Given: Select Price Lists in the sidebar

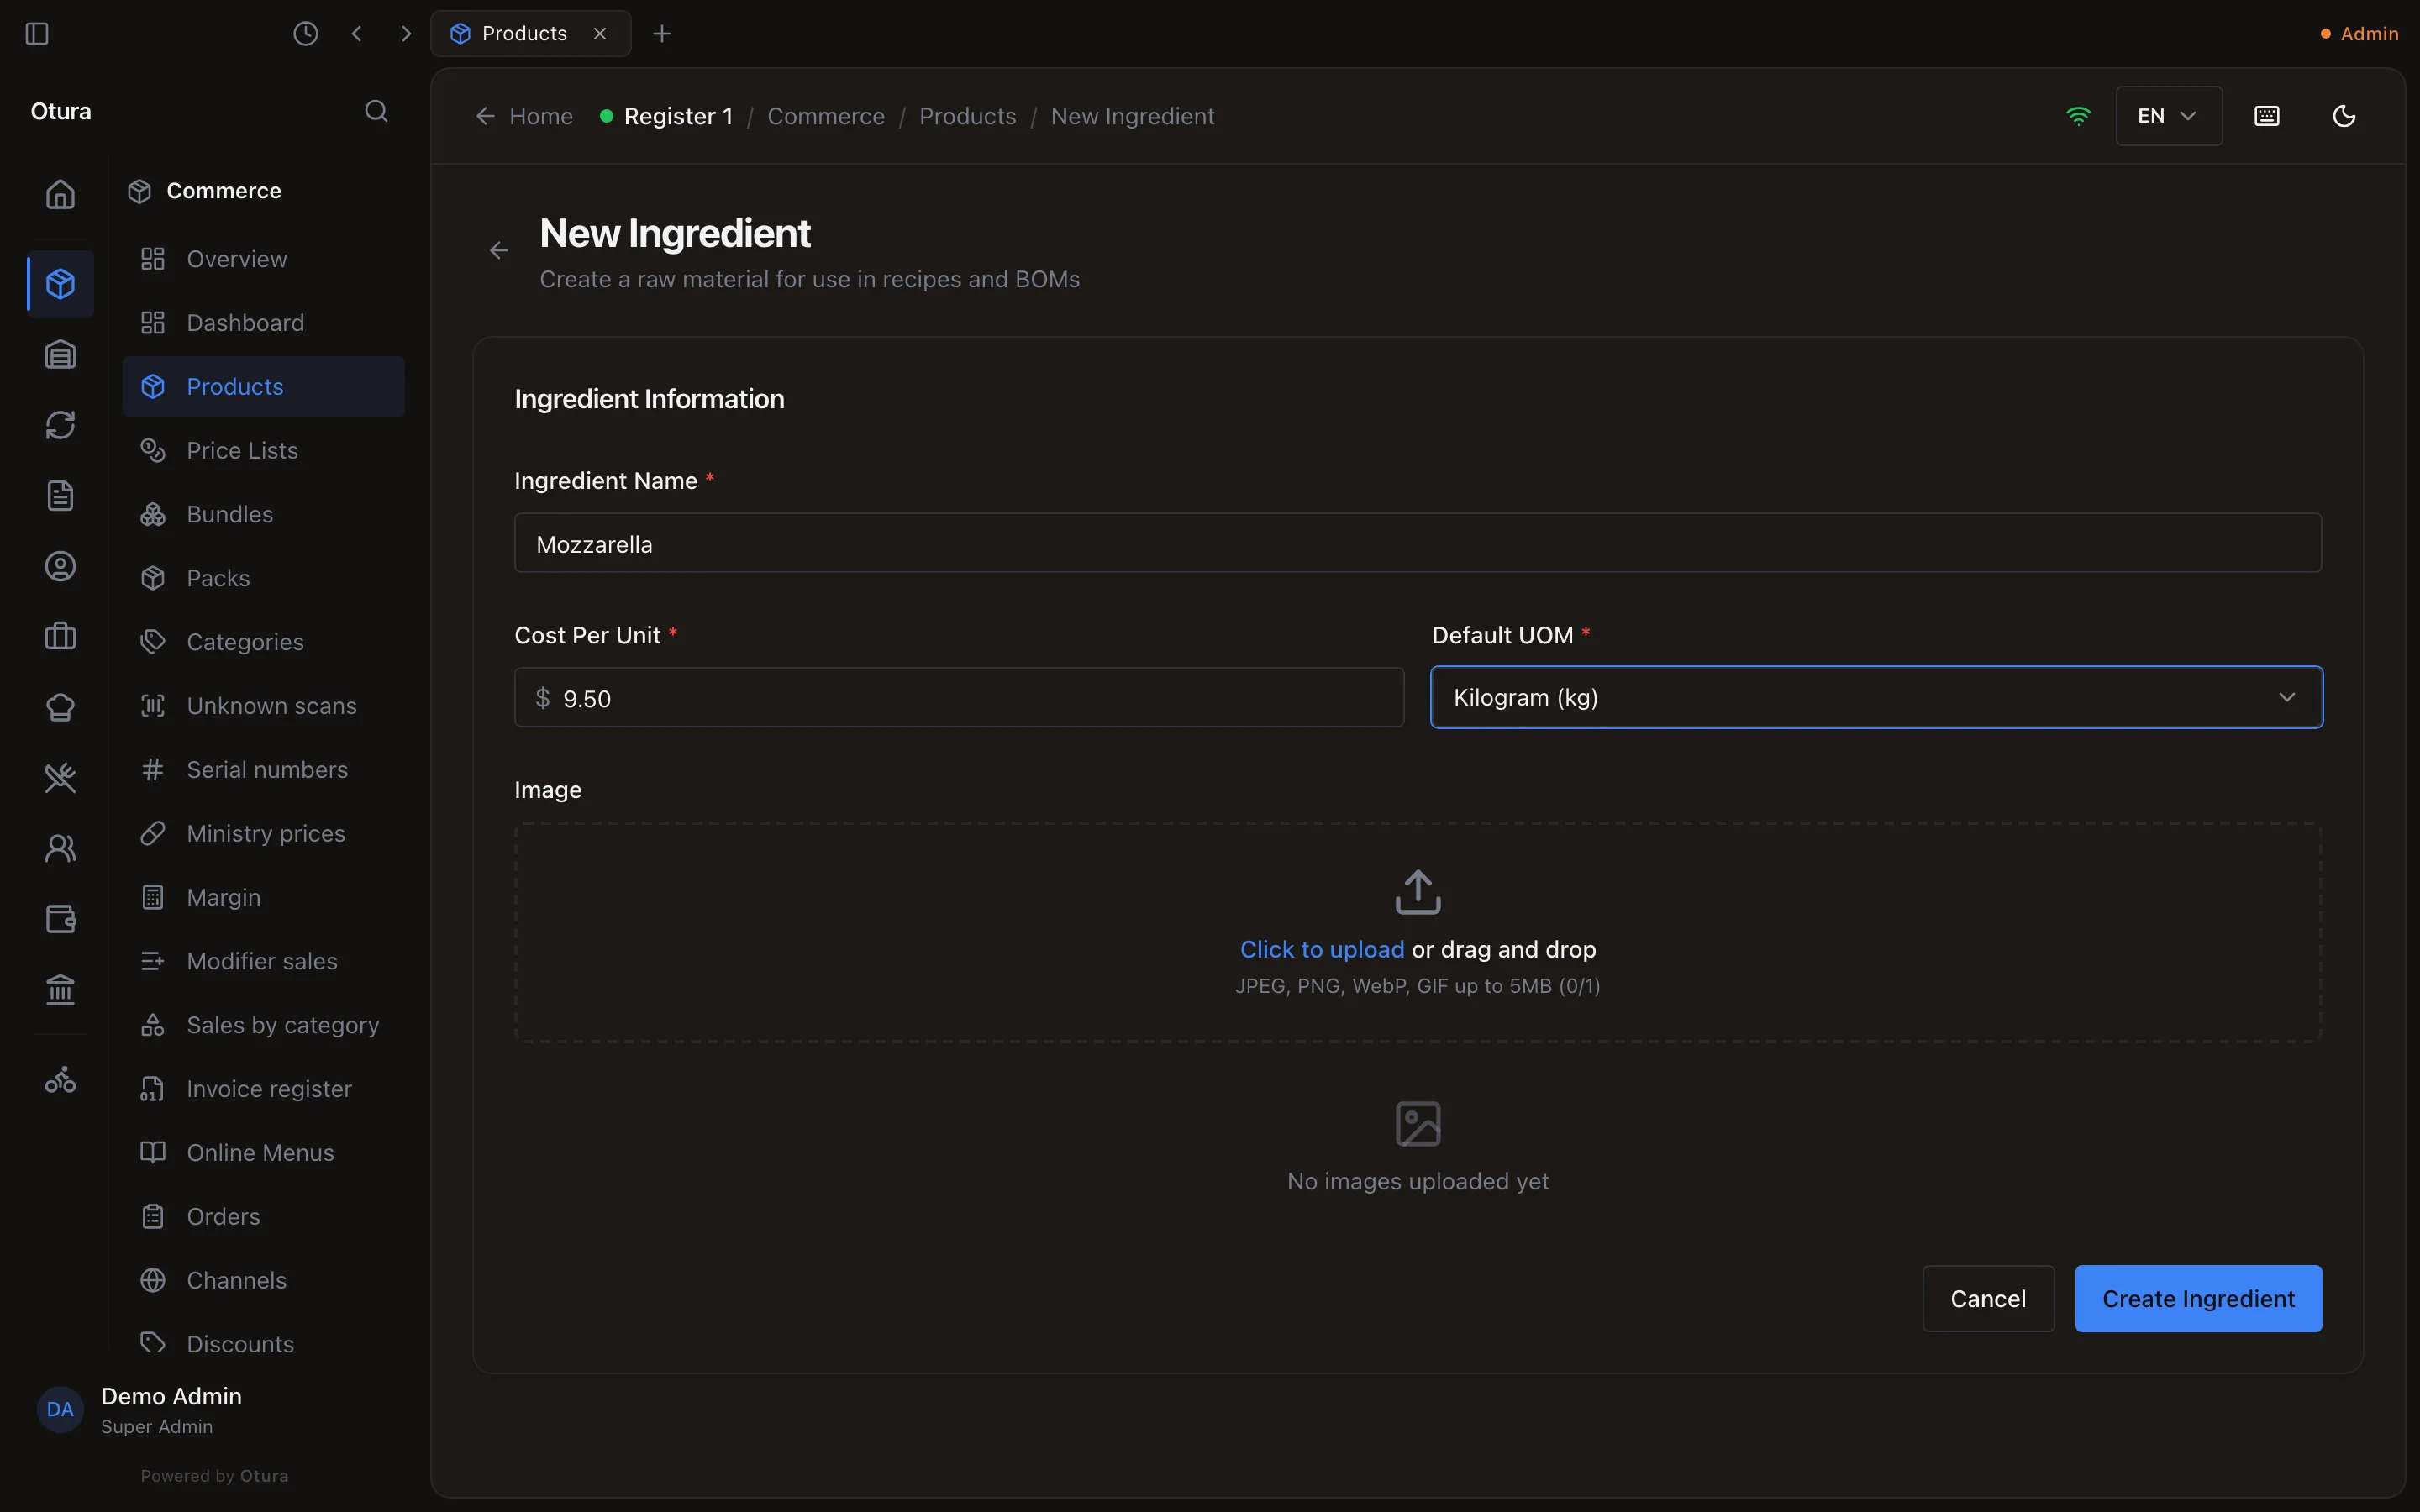Looking at the screenshot, I should [x=264, y=450].
